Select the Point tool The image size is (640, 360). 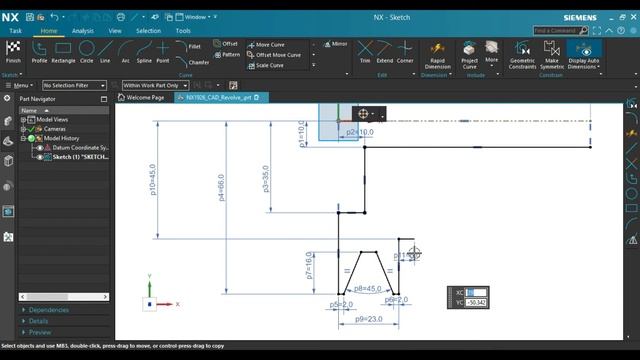[162, 52]
